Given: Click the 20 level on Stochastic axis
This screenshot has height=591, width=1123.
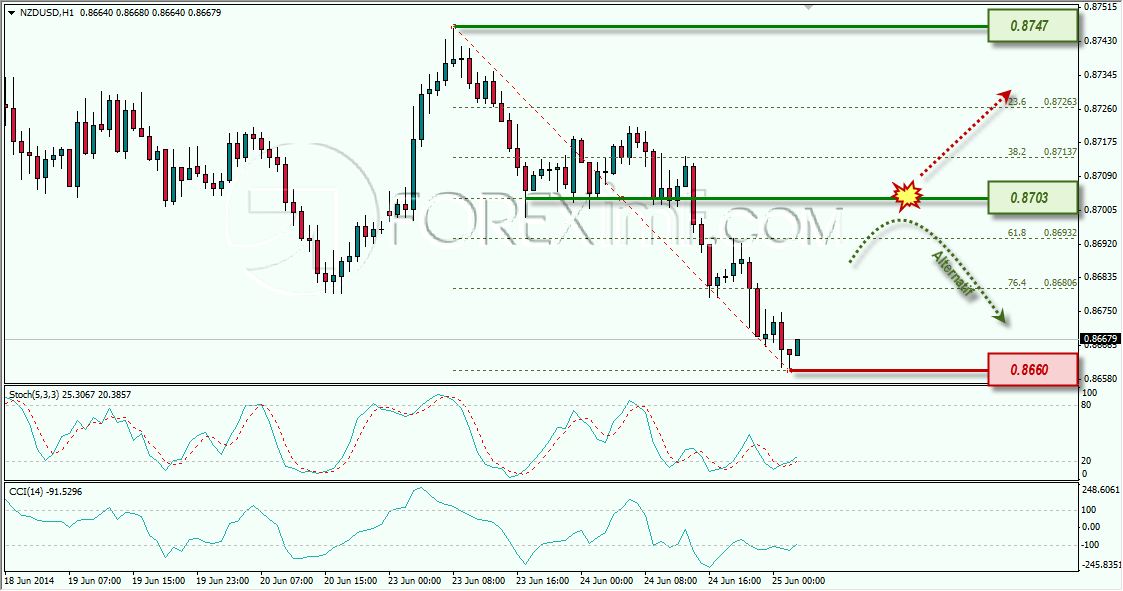Looking at the screenshot, I should click(1086, 461).
